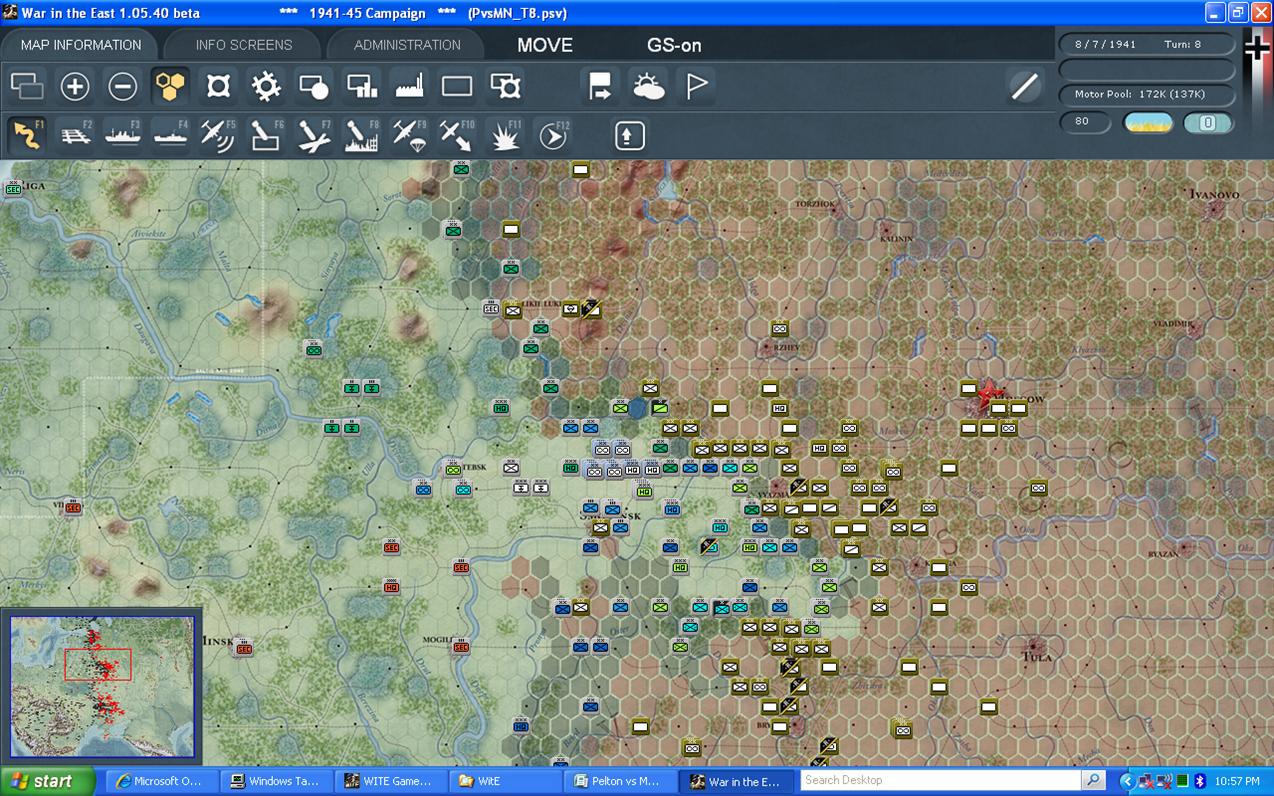Open the MAP INFORMATION tab

click(x=81, y=45)
